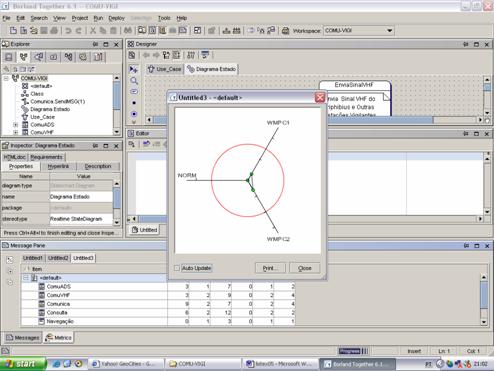Collapse the <default> row in metrics table

pos(26,278)
